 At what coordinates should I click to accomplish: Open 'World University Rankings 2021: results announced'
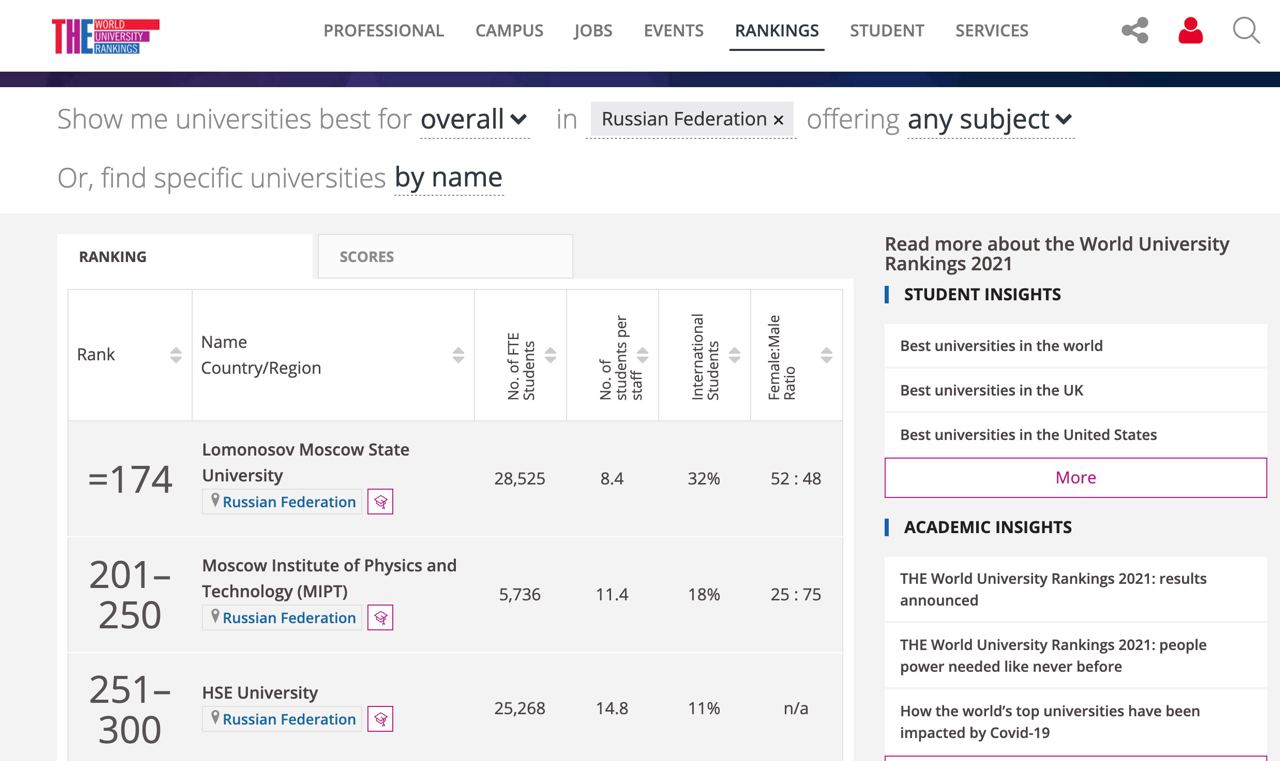1075,589
